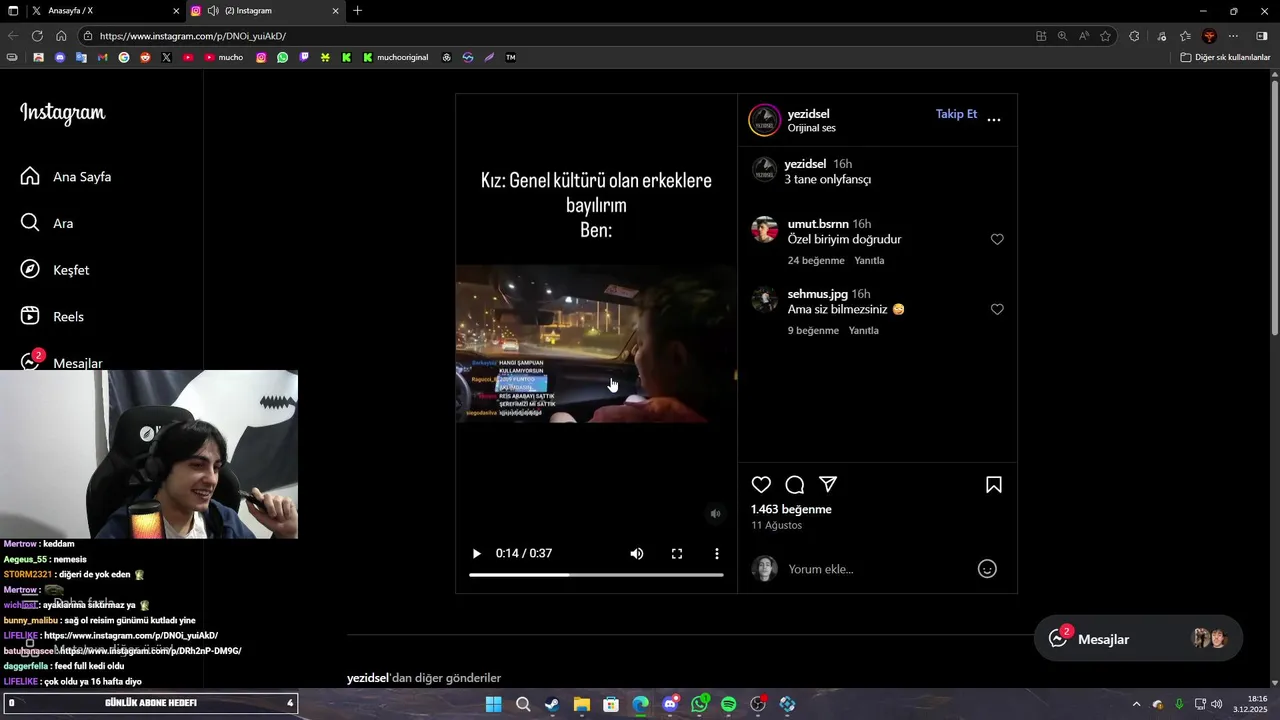Click the Instagram logo in the sidebar

(63, 113)
